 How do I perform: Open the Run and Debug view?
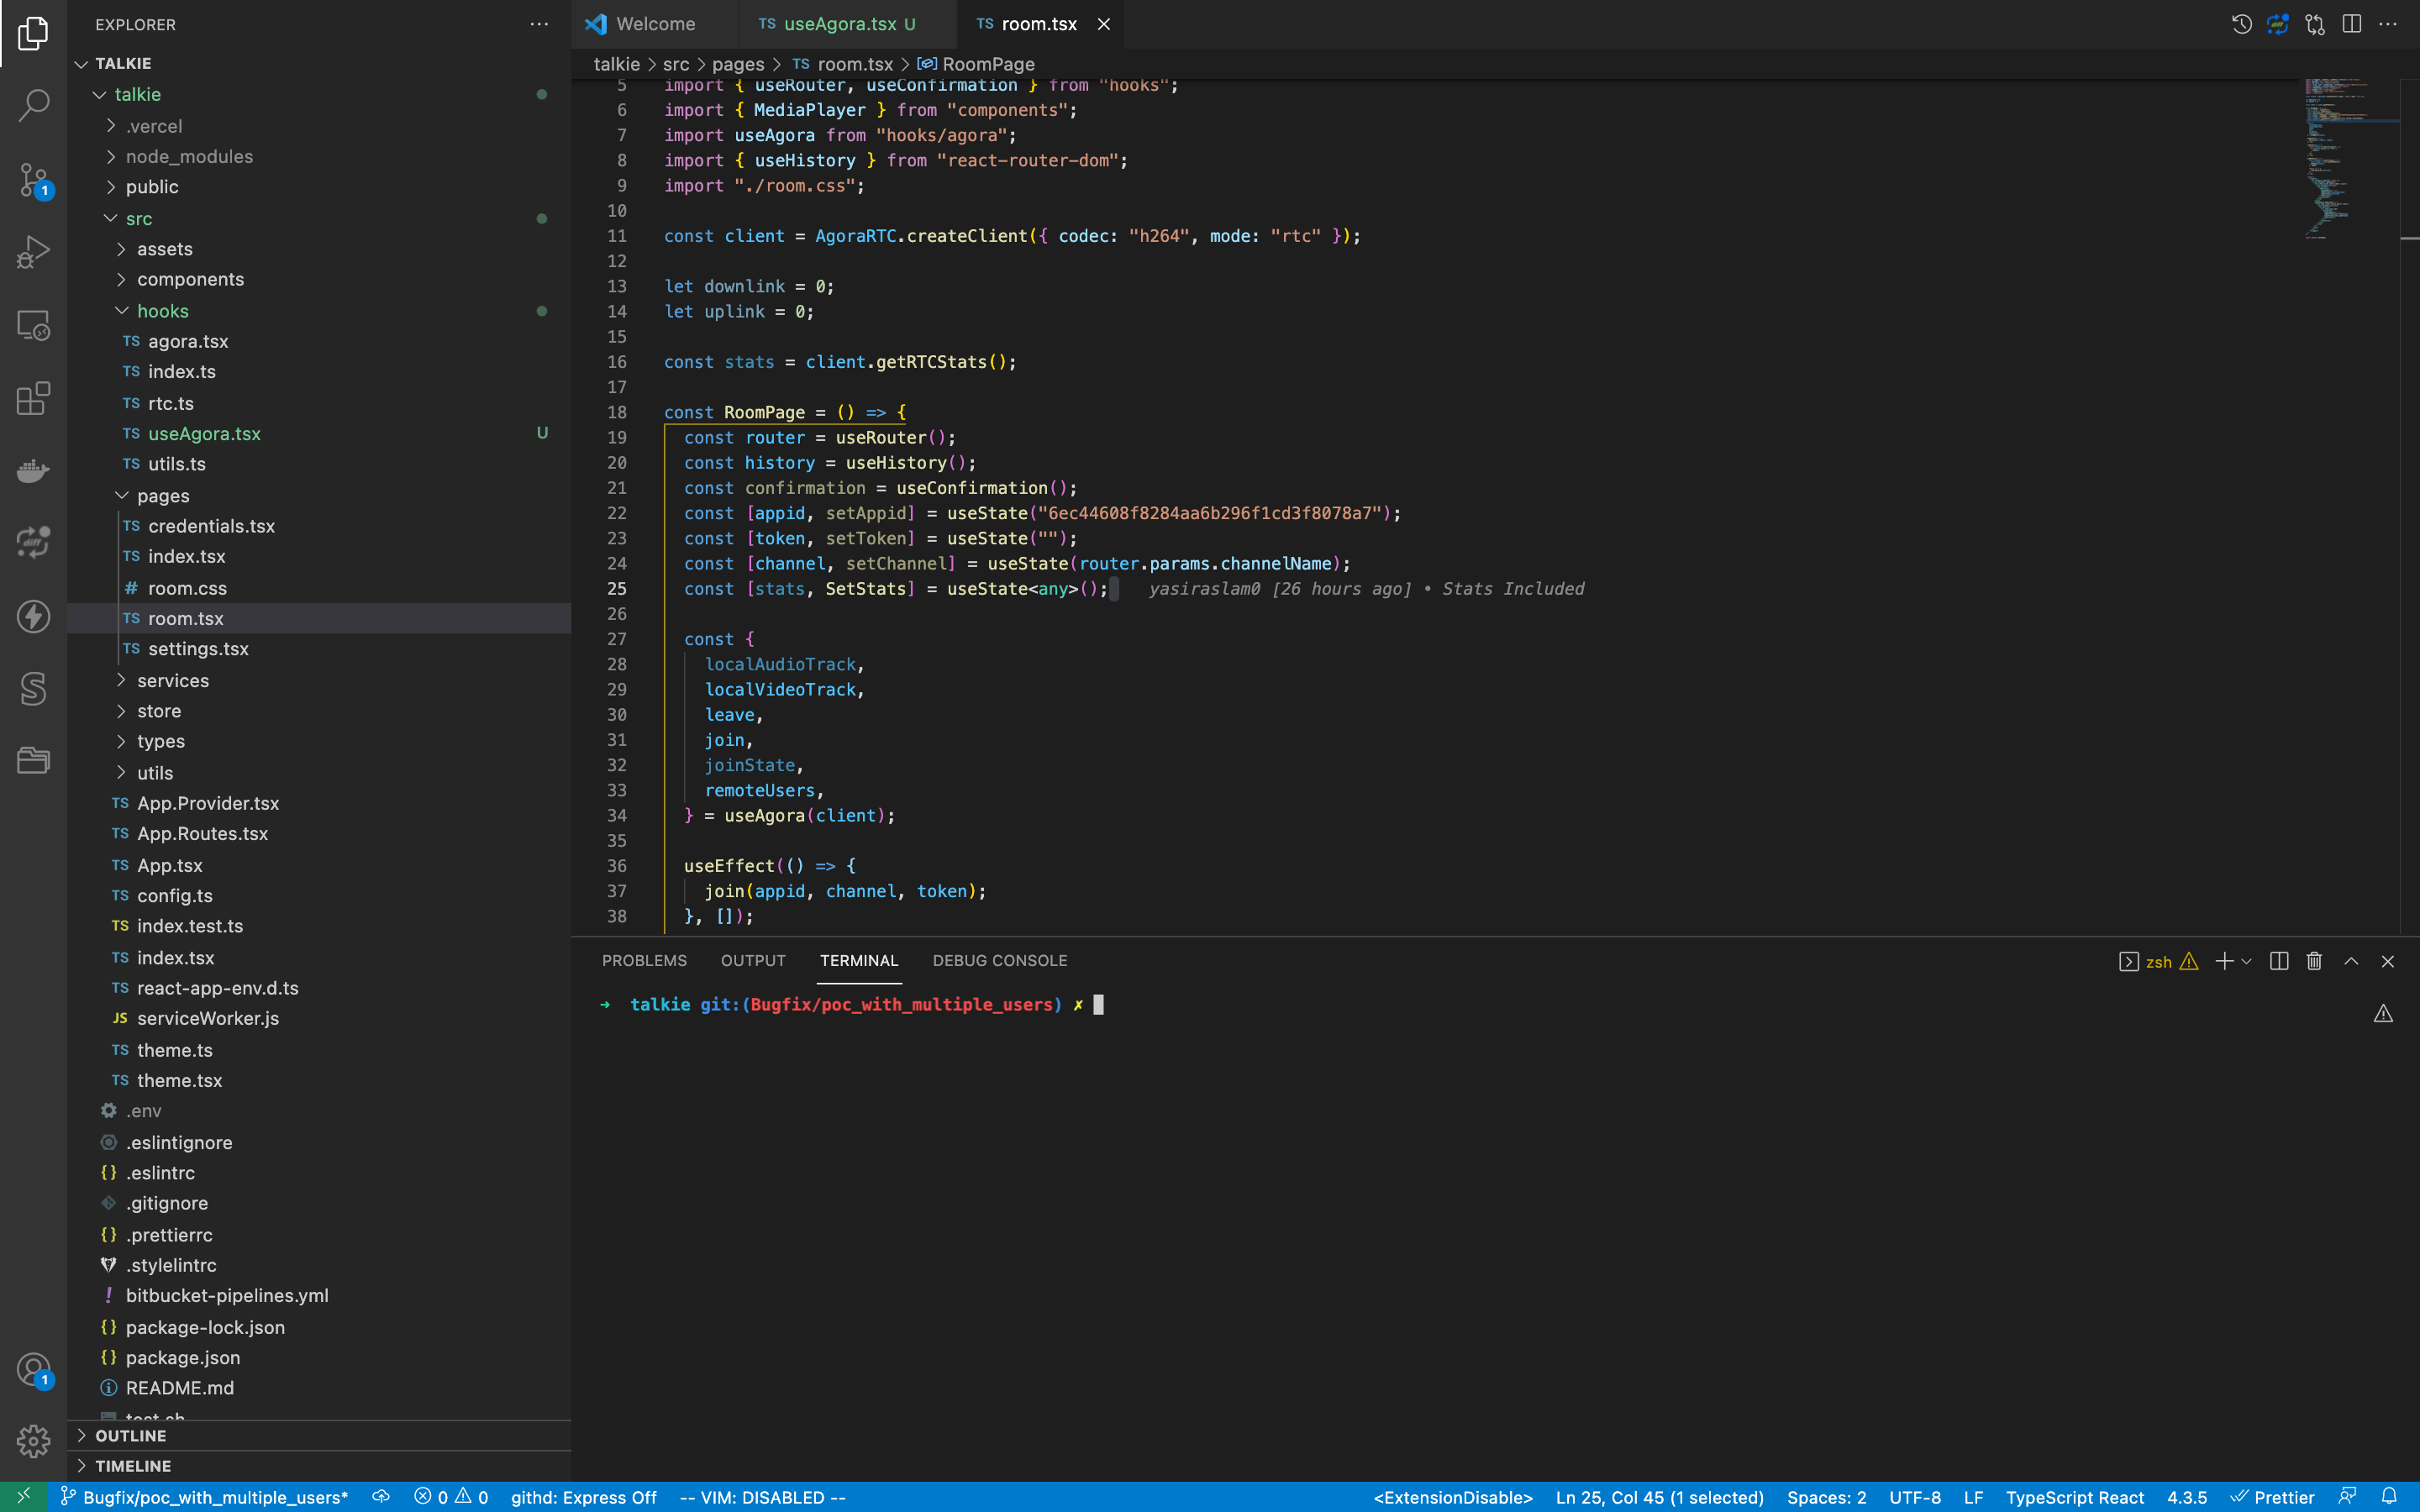click(x=33, y=252)
